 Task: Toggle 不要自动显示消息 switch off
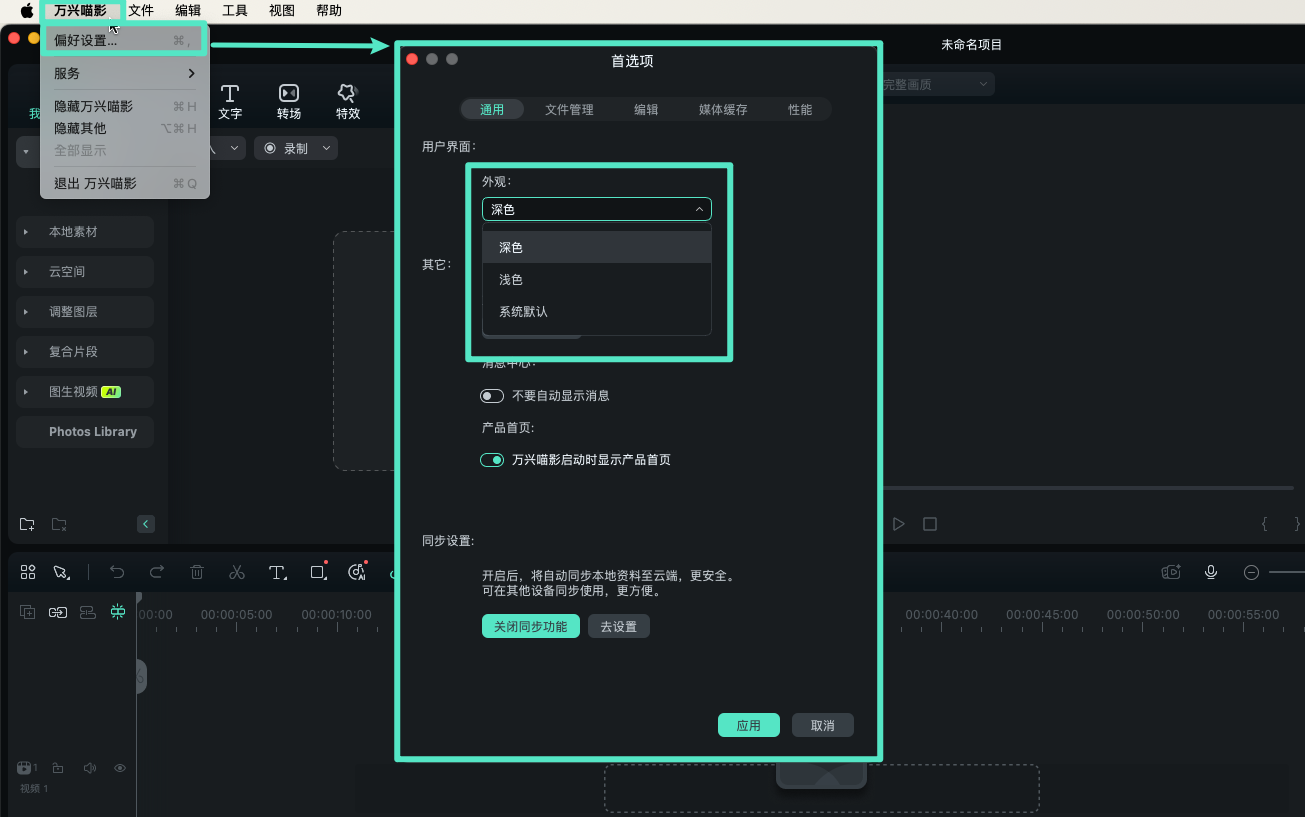click(491, 395)
